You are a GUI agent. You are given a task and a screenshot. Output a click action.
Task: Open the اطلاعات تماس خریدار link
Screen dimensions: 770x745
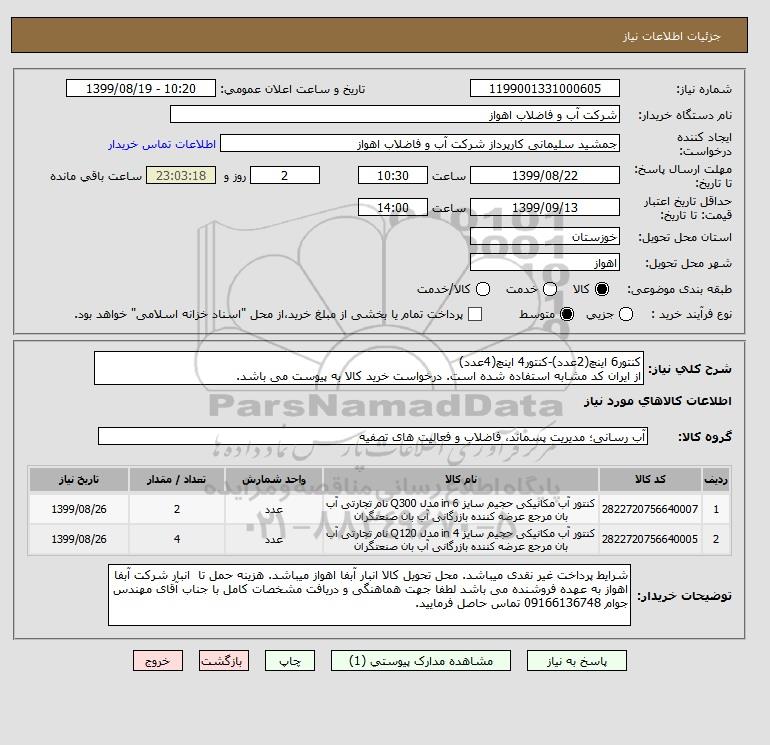(162, 144)
